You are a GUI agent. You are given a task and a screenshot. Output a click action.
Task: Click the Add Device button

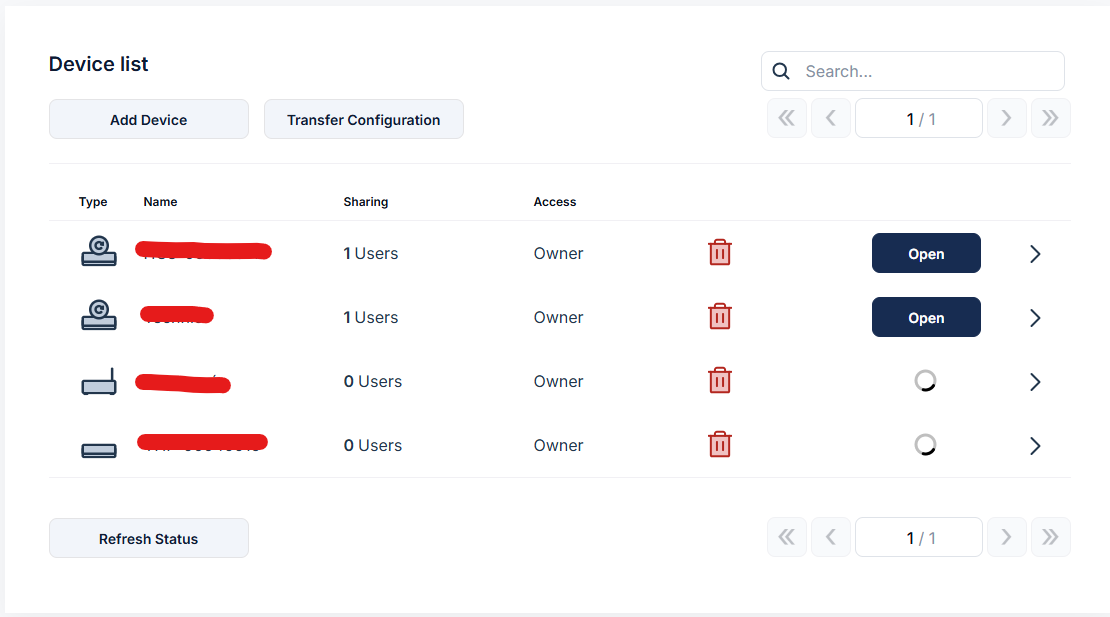click(149, 120)
